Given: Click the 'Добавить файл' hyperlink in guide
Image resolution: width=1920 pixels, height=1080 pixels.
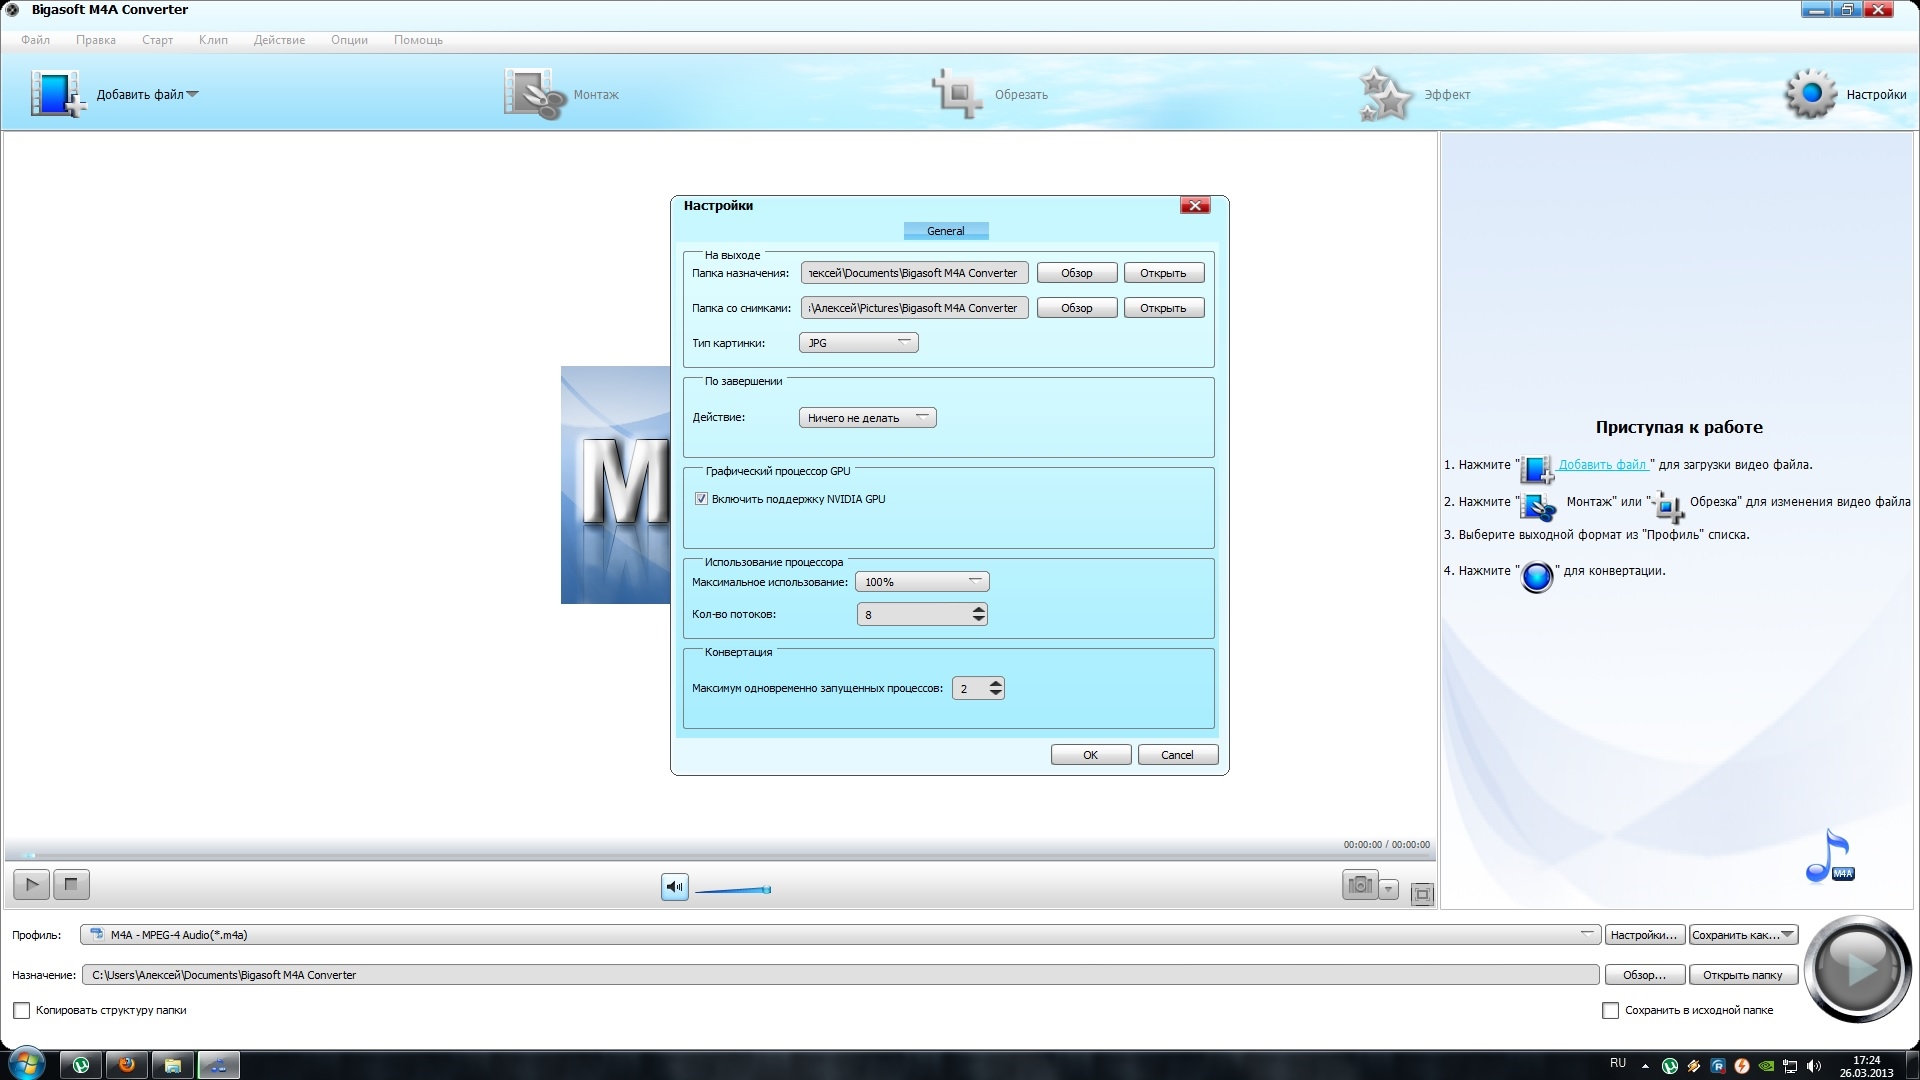Looking at the screenshot, I should 1602,465.
